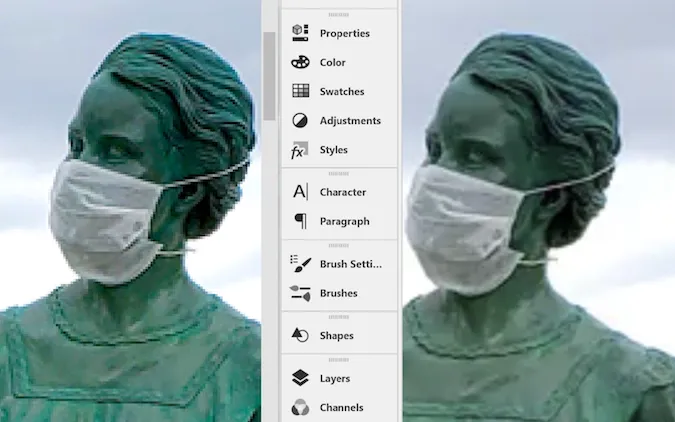Select the Properties label
Image resolution: width=675 pixels, height=422 pixels.
(345, 34)
